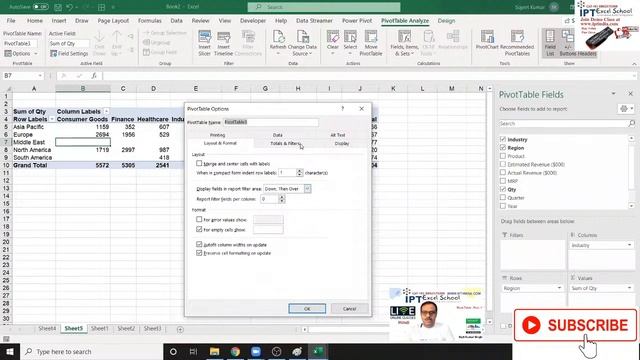Viewport: 640px width, 360px height.
Task: Uncheck Autofit column widths on update
Action: [x=199, y=244]
